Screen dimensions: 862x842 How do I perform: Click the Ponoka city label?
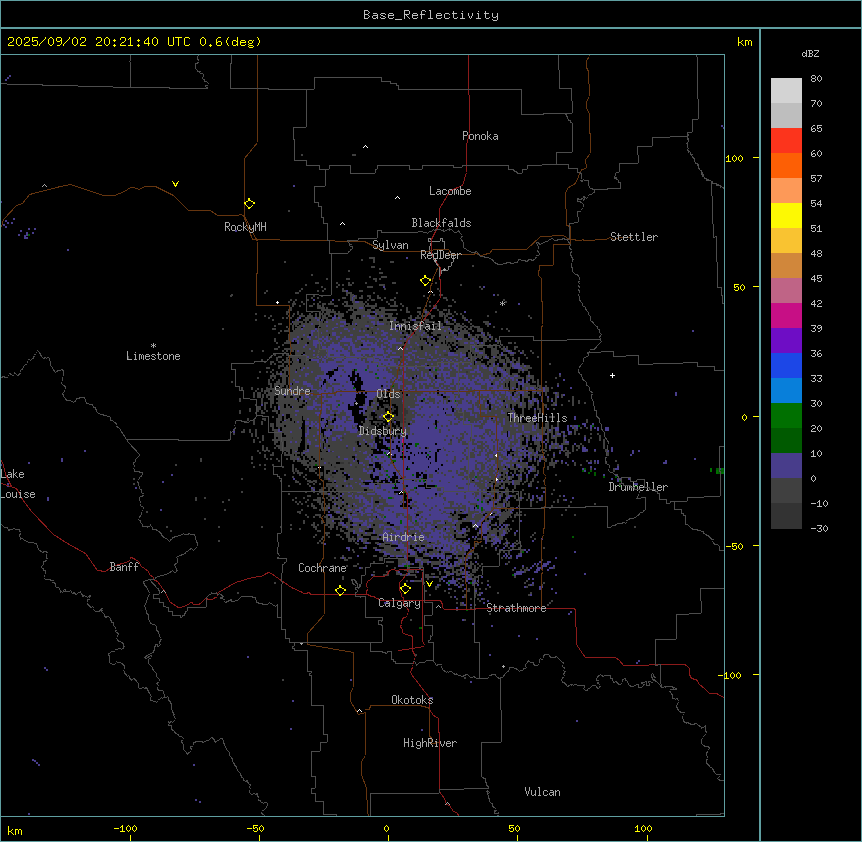coord(480,136)
